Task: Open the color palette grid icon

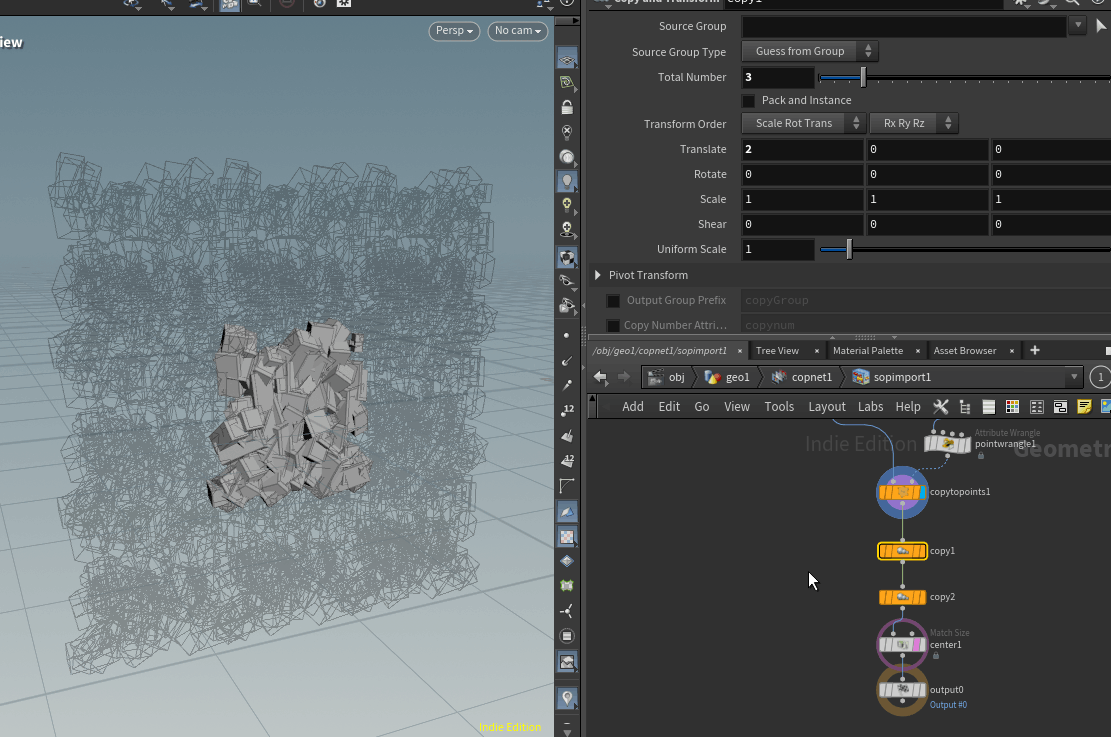Action: [1013, 407]
